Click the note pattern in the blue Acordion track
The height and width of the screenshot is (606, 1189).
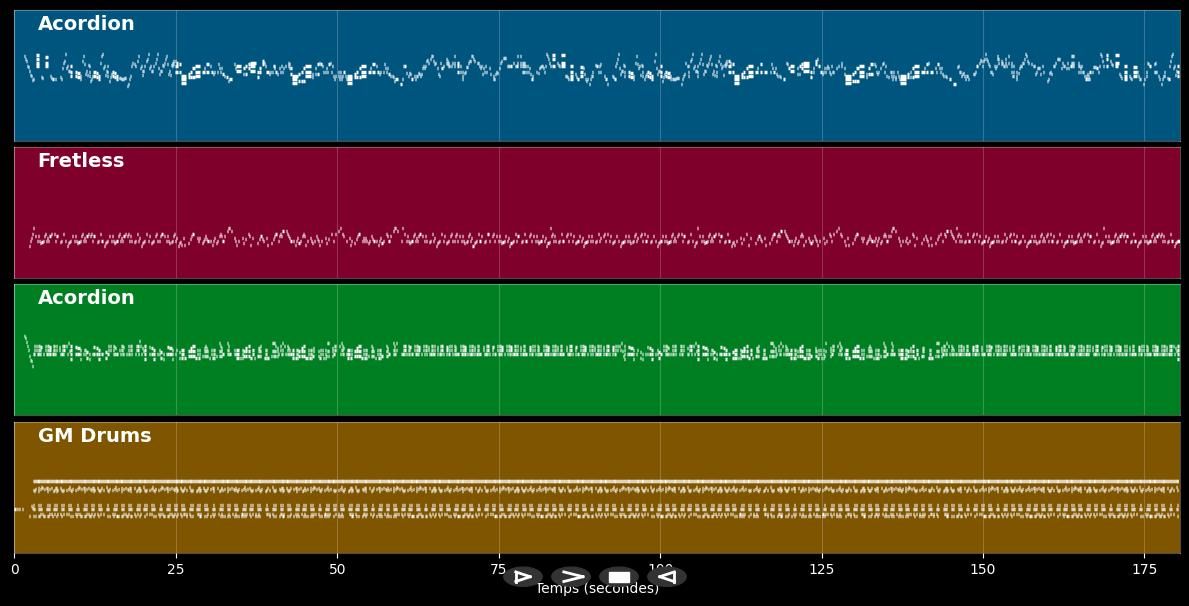pyautogui.click(x=600, y=70)
